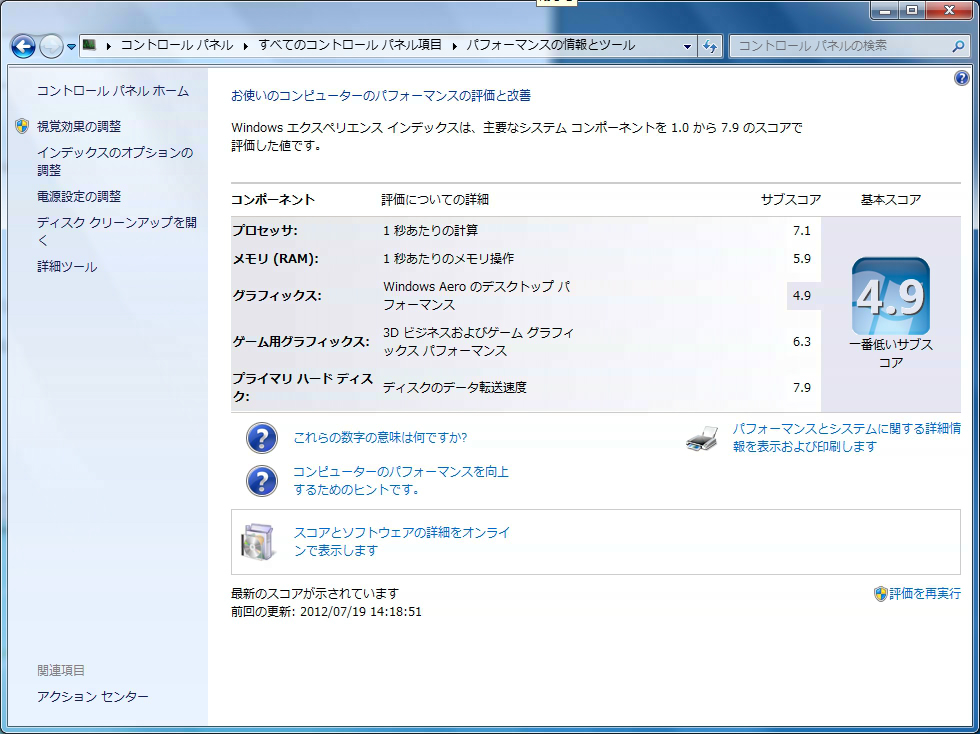The image size is (980, 734).
Task: Click the 基本スコア column header
Action: 891,200
